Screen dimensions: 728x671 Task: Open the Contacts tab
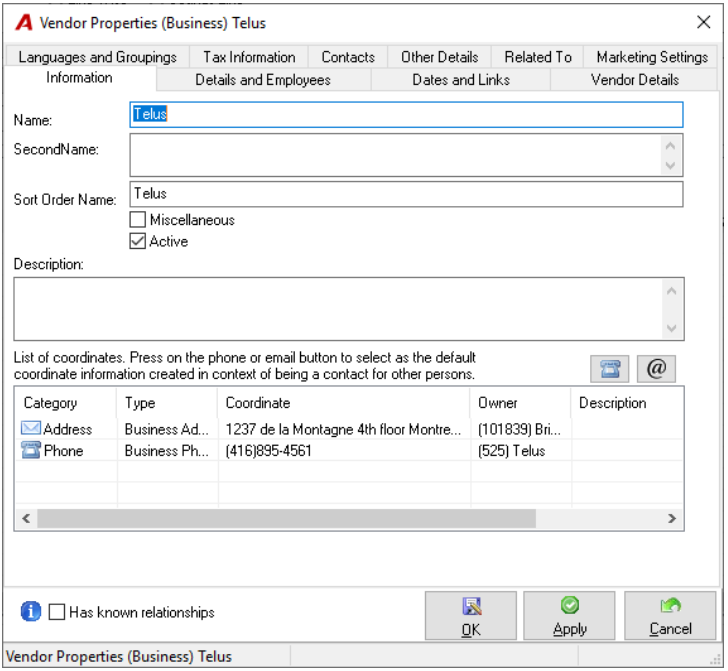coord(348,57)
